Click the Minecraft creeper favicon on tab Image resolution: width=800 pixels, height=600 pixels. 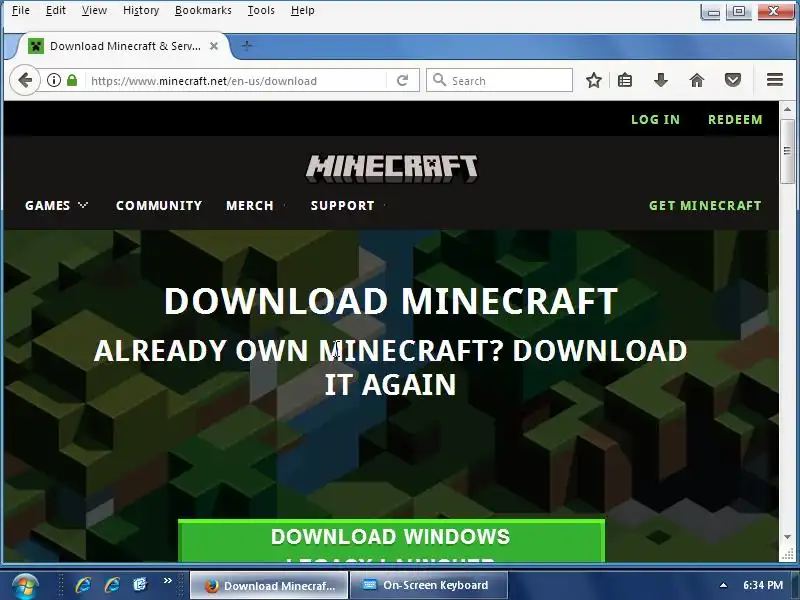point(36,46)
